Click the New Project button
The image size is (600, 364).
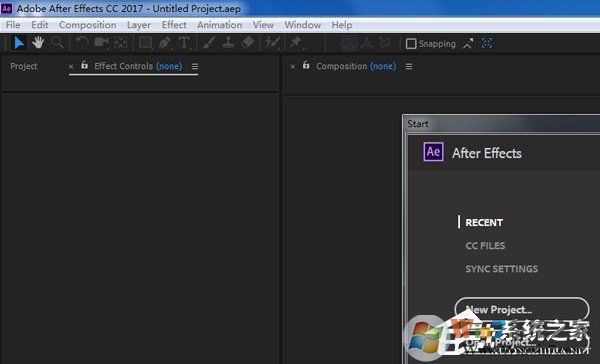click(522, 309)
